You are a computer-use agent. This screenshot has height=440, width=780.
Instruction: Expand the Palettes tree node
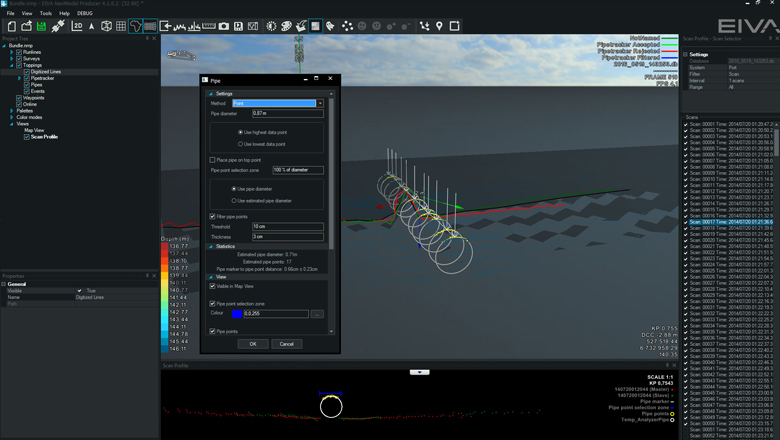(x=12, y=111)
